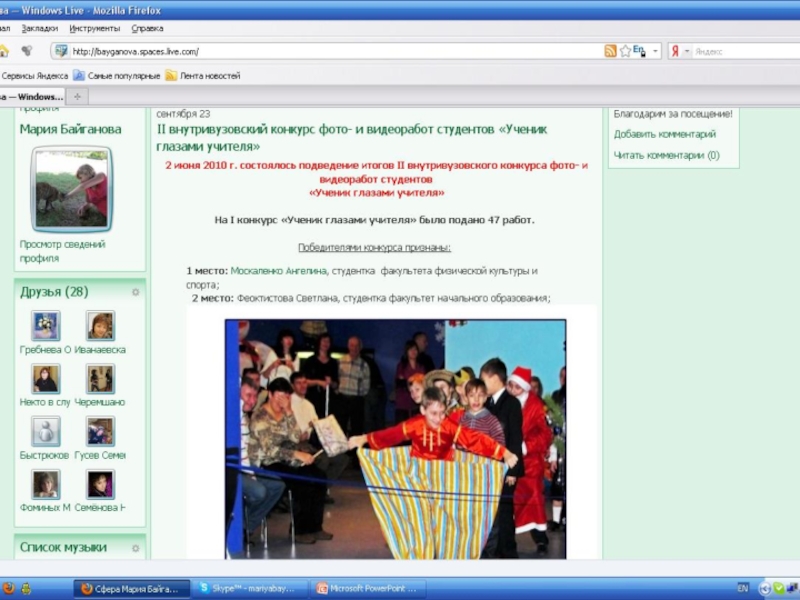Click the stage performance photo in post
This screenshot has width=800, height=600.
coord(395,439)
